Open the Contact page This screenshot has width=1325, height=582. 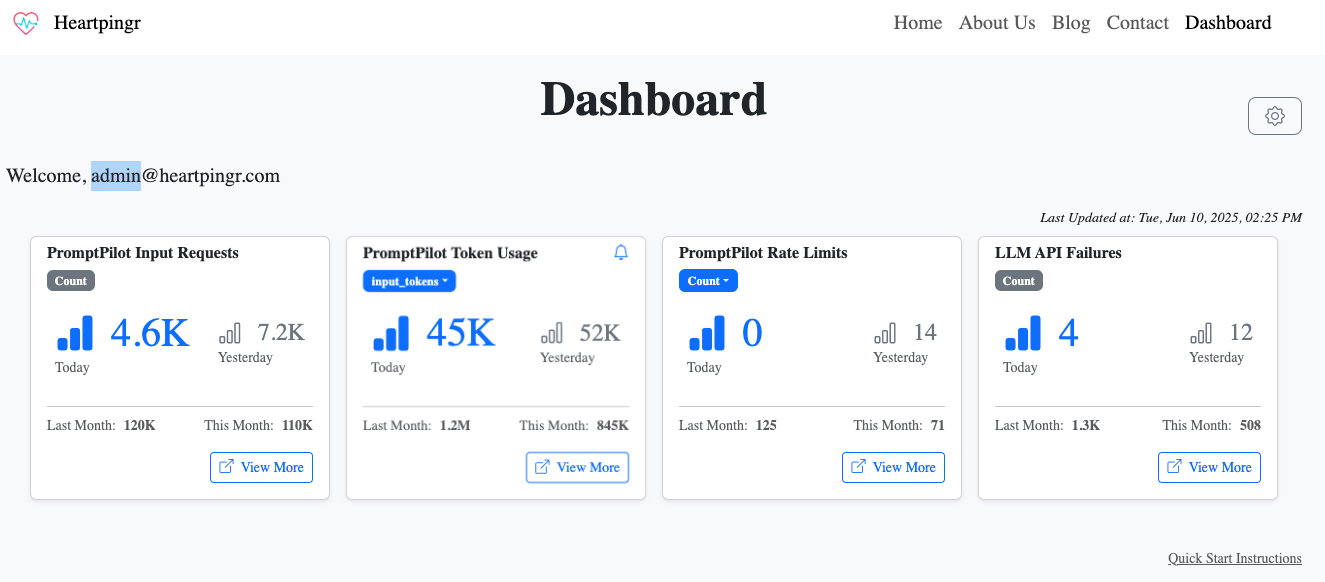(1137, 23)
